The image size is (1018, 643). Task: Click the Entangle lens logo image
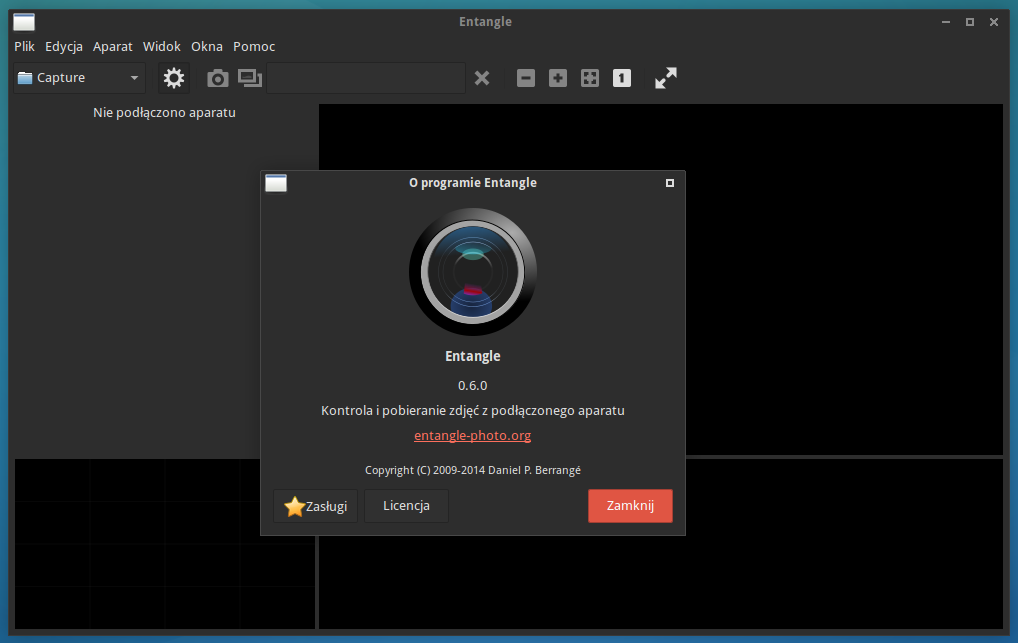click(x=473, y=271)
